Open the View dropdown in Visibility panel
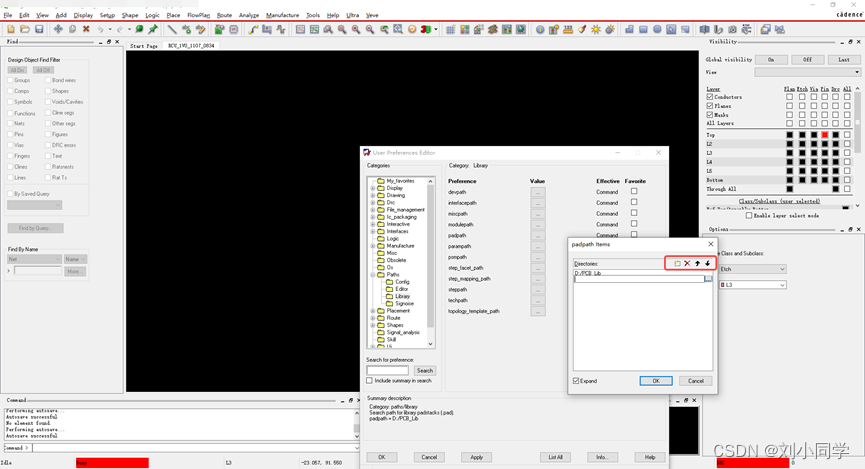This screenshot has width=865, height=469. click(x=806, y=72)
